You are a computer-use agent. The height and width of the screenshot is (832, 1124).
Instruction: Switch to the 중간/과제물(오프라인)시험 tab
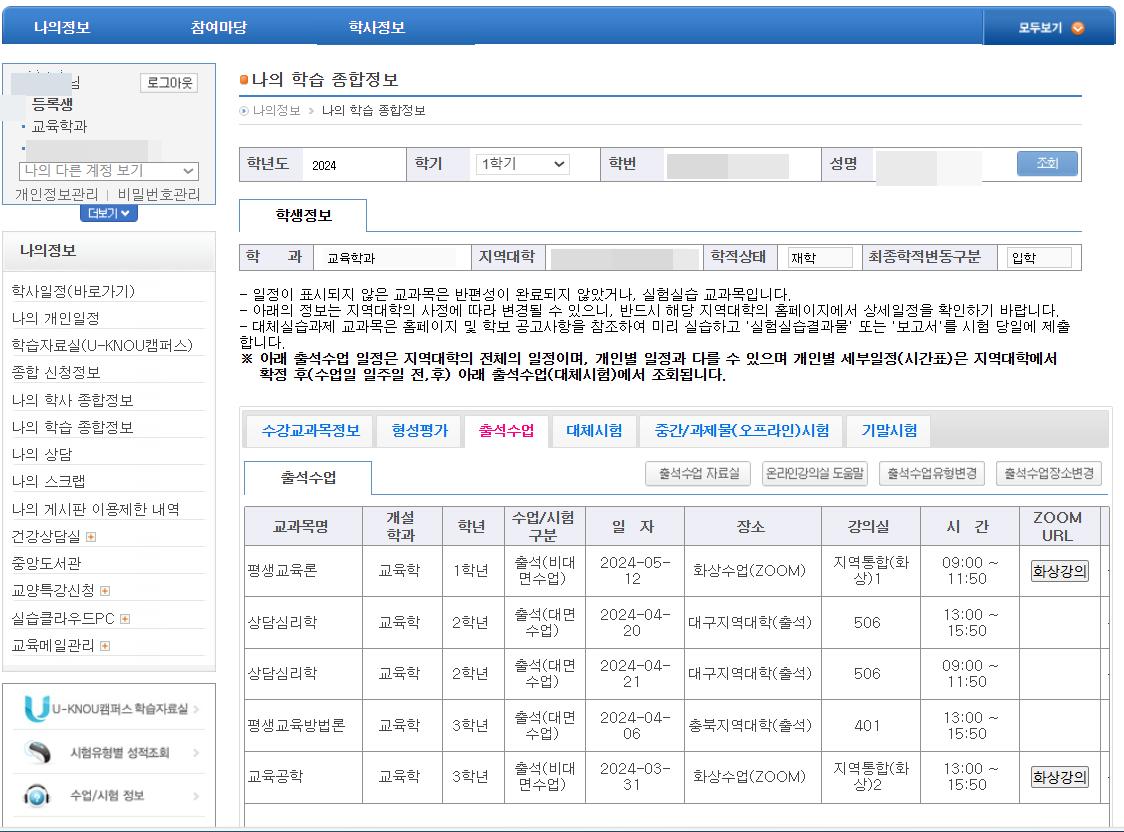tap(741, 431)
